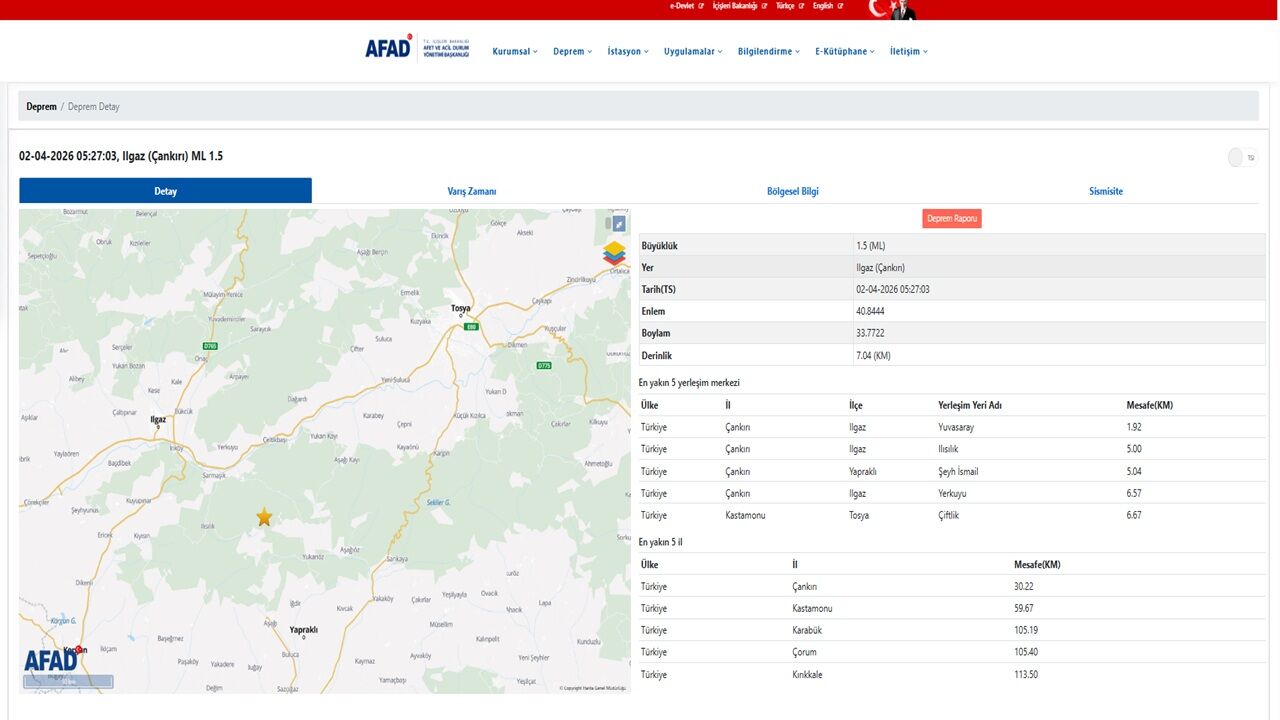The height and width of the screenshot is (720, 1280).
Task: Click the Deprem breadcrumb link
Action: (41, 106)
